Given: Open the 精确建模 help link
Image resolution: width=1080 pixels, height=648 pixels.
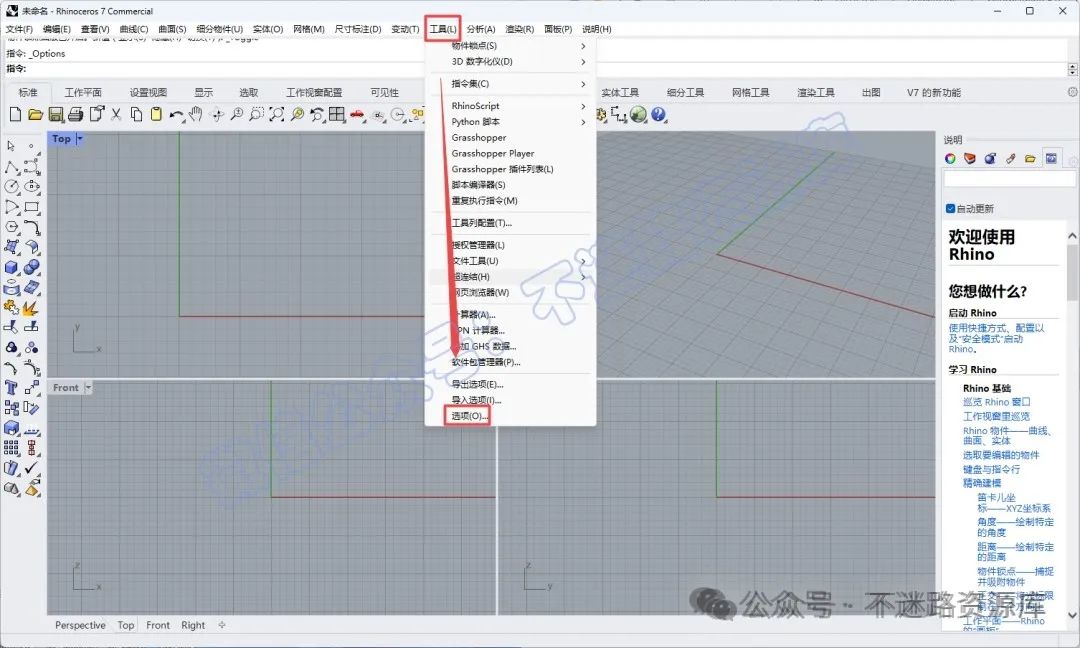Looking at the screenshot, I should [982, 483].
